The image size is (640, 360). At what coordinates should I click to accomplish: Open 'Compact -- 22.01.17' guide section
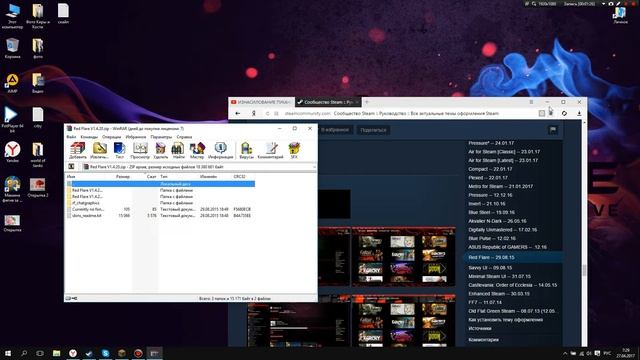(x=490, y=169)
